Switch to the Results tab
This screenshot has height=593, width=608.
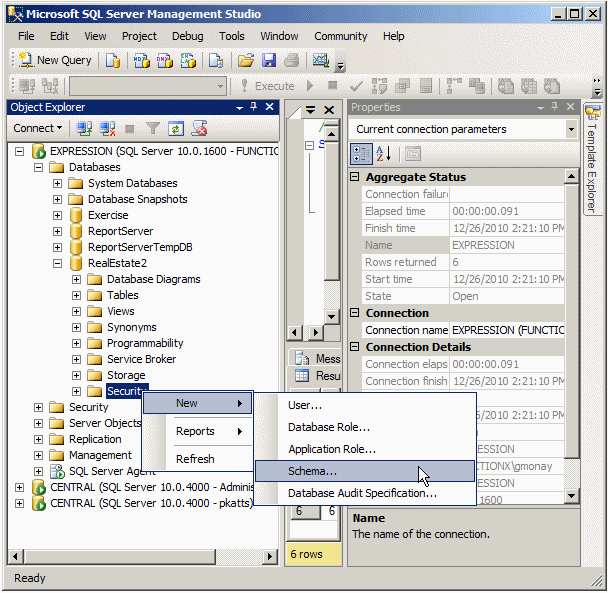click(x=317, y=376)
